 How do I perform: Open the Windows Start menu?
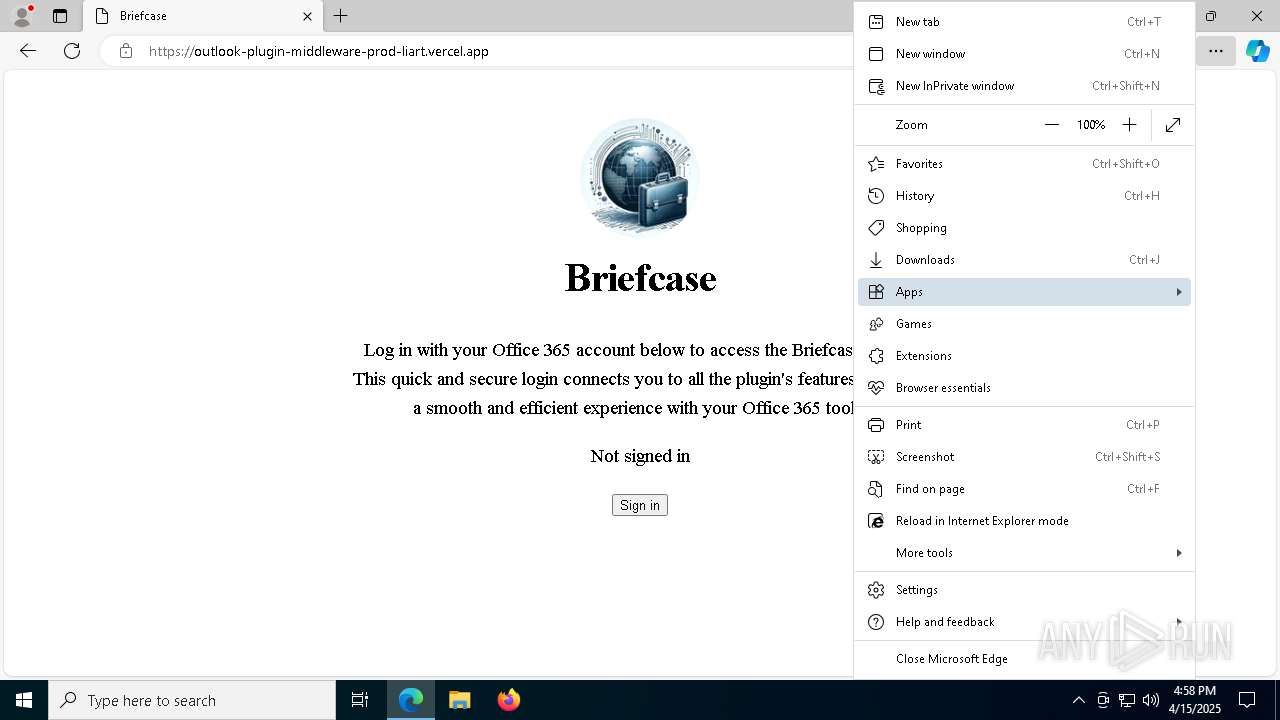(24, 700)
